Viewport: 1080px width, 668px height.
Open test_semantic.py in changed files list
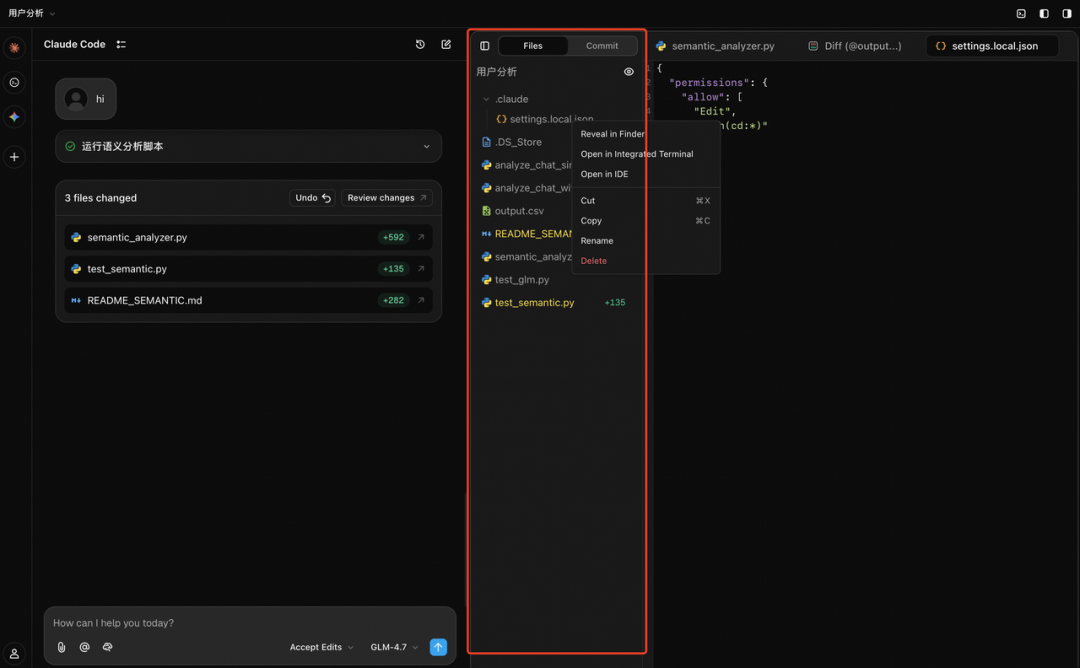click(x=248, y=269)
